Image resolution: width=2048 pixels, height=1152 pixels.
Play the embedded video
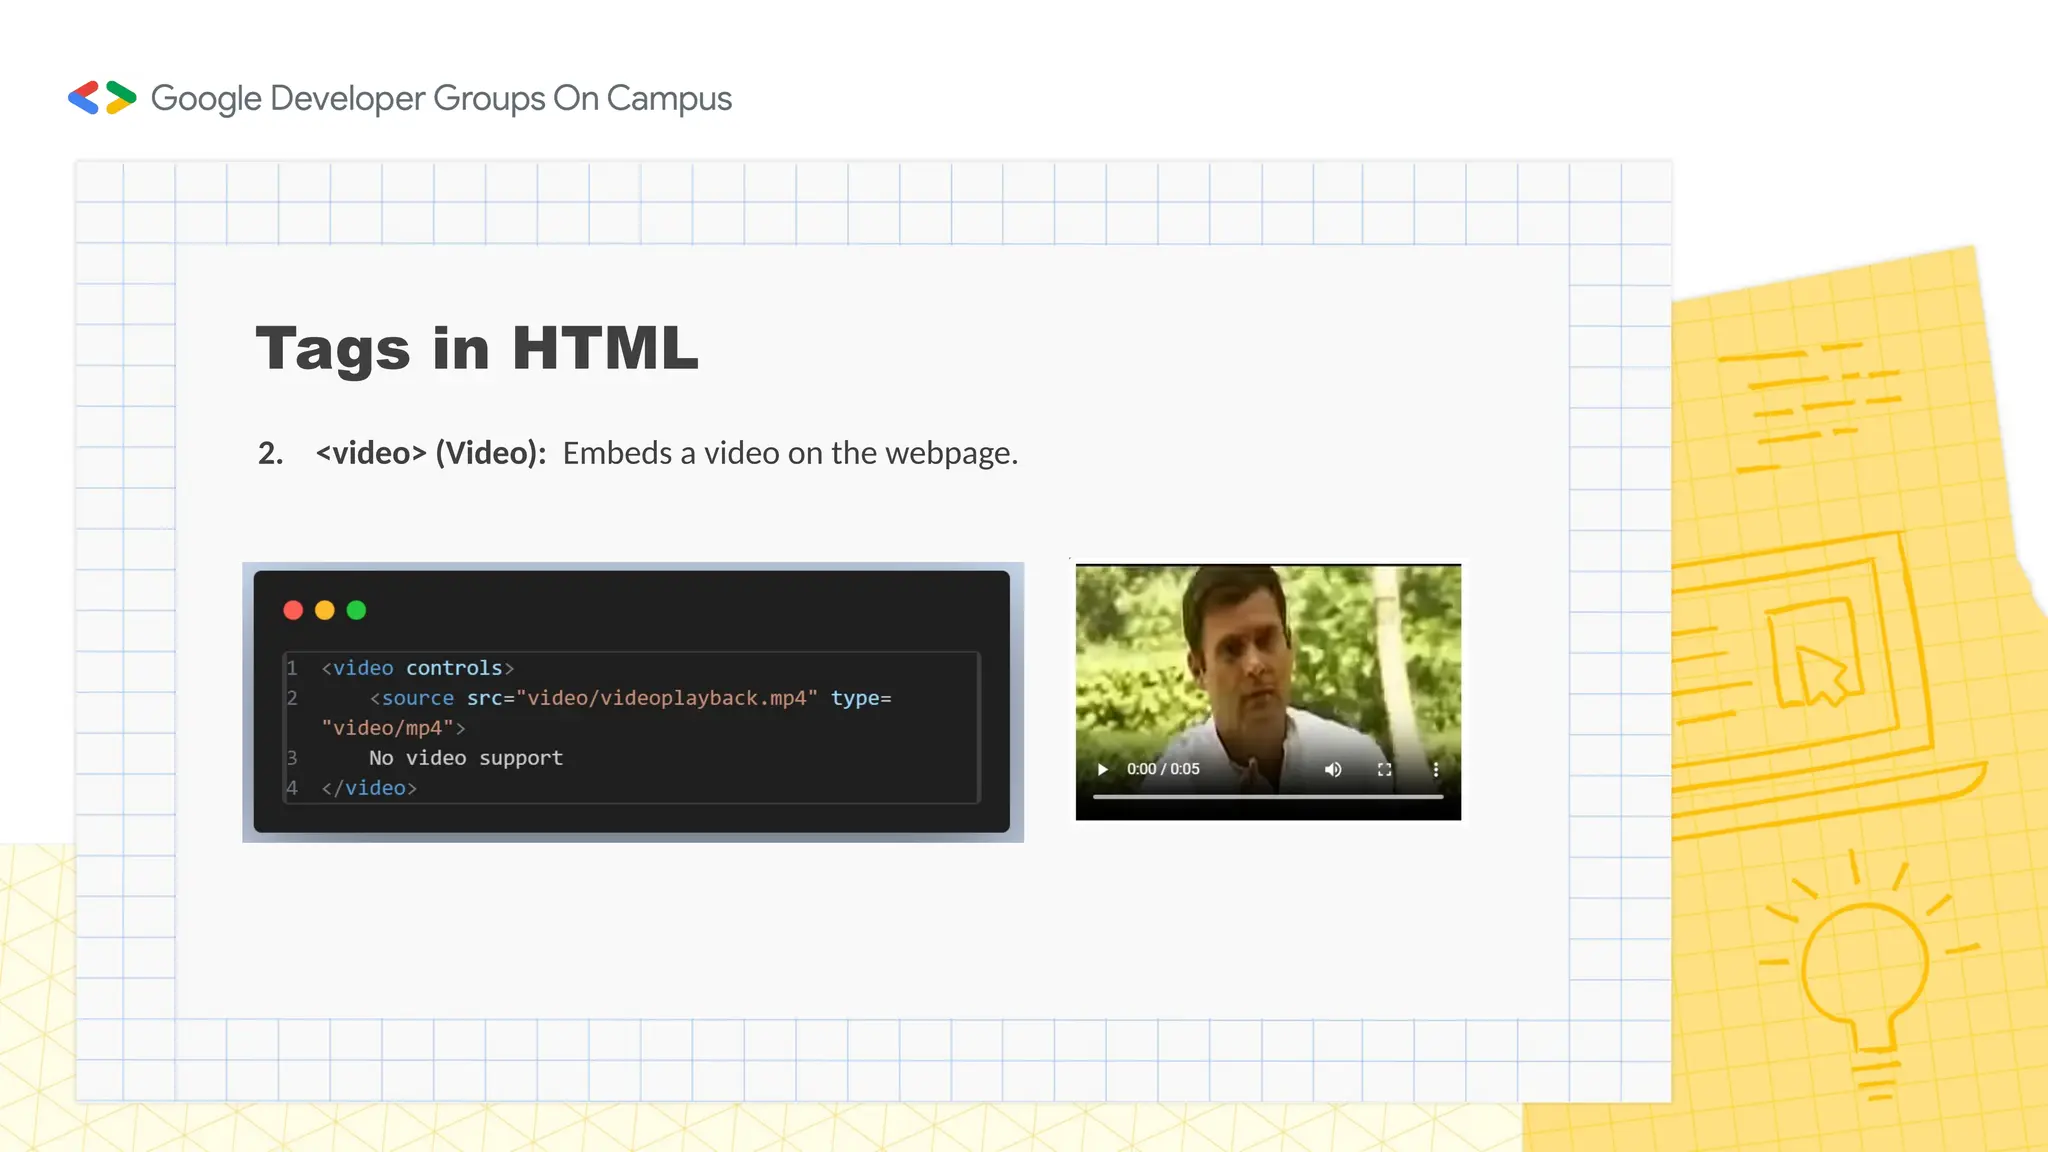tap(1102, 769)
